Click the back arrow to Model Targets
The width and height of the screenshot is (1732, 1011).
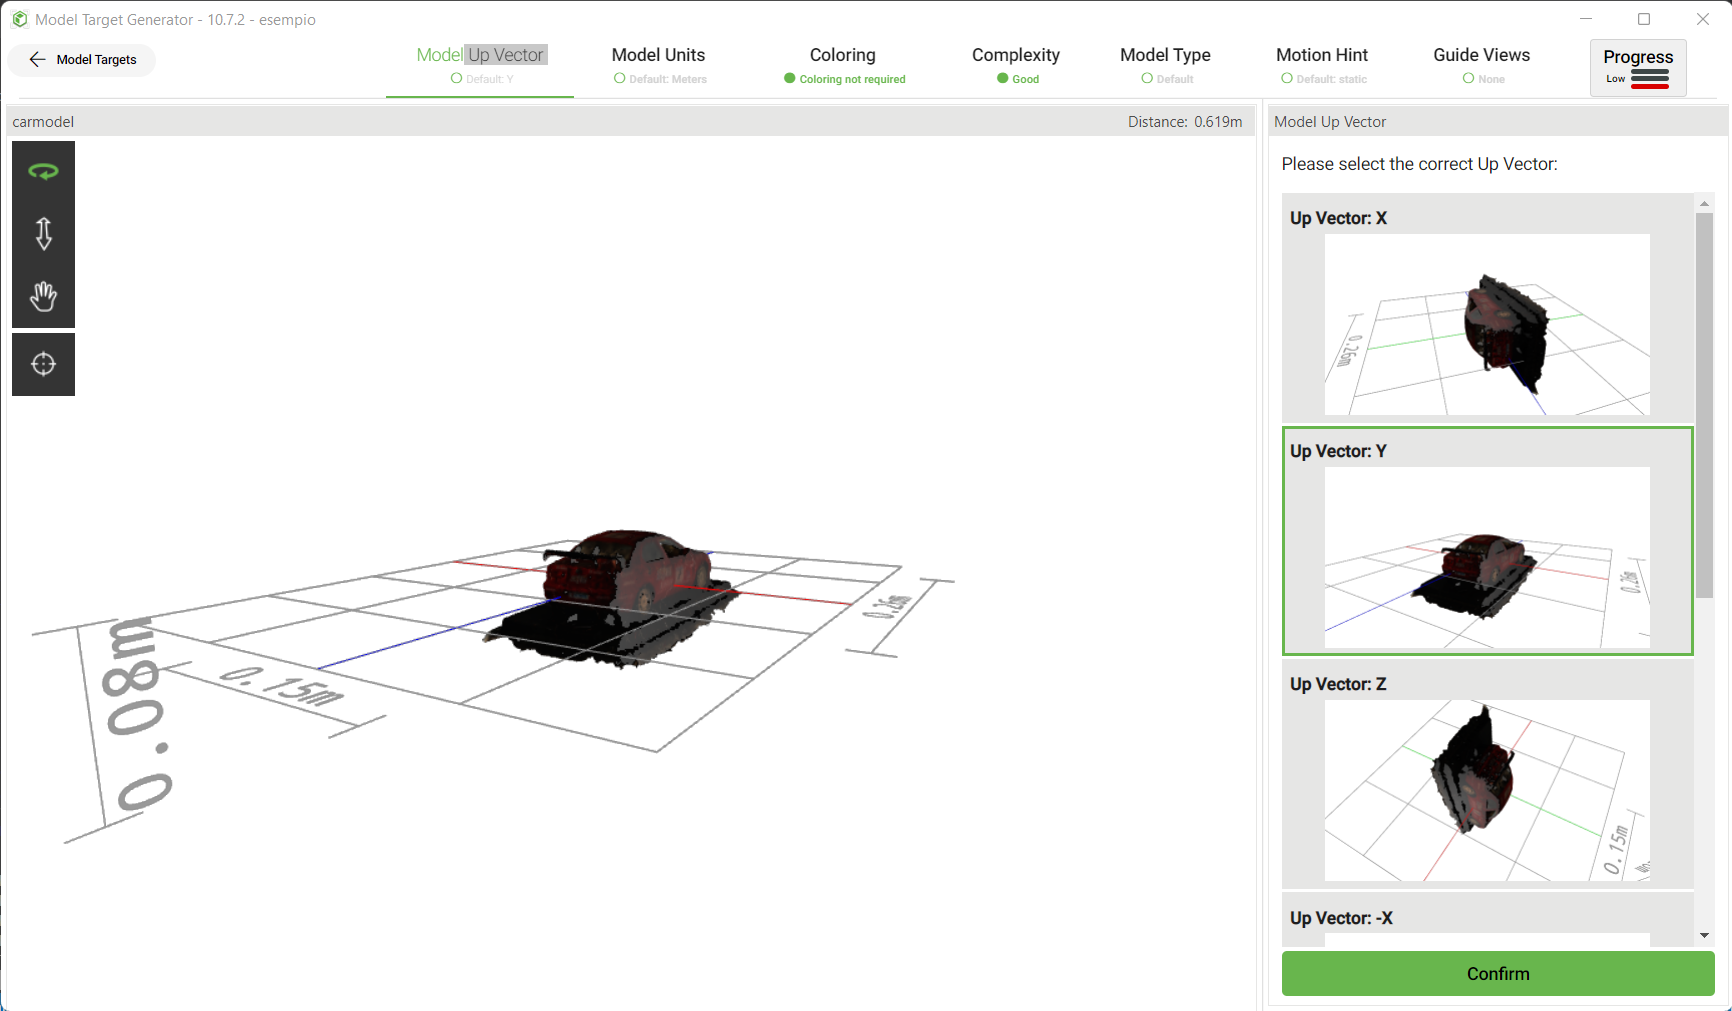[37, 59]
